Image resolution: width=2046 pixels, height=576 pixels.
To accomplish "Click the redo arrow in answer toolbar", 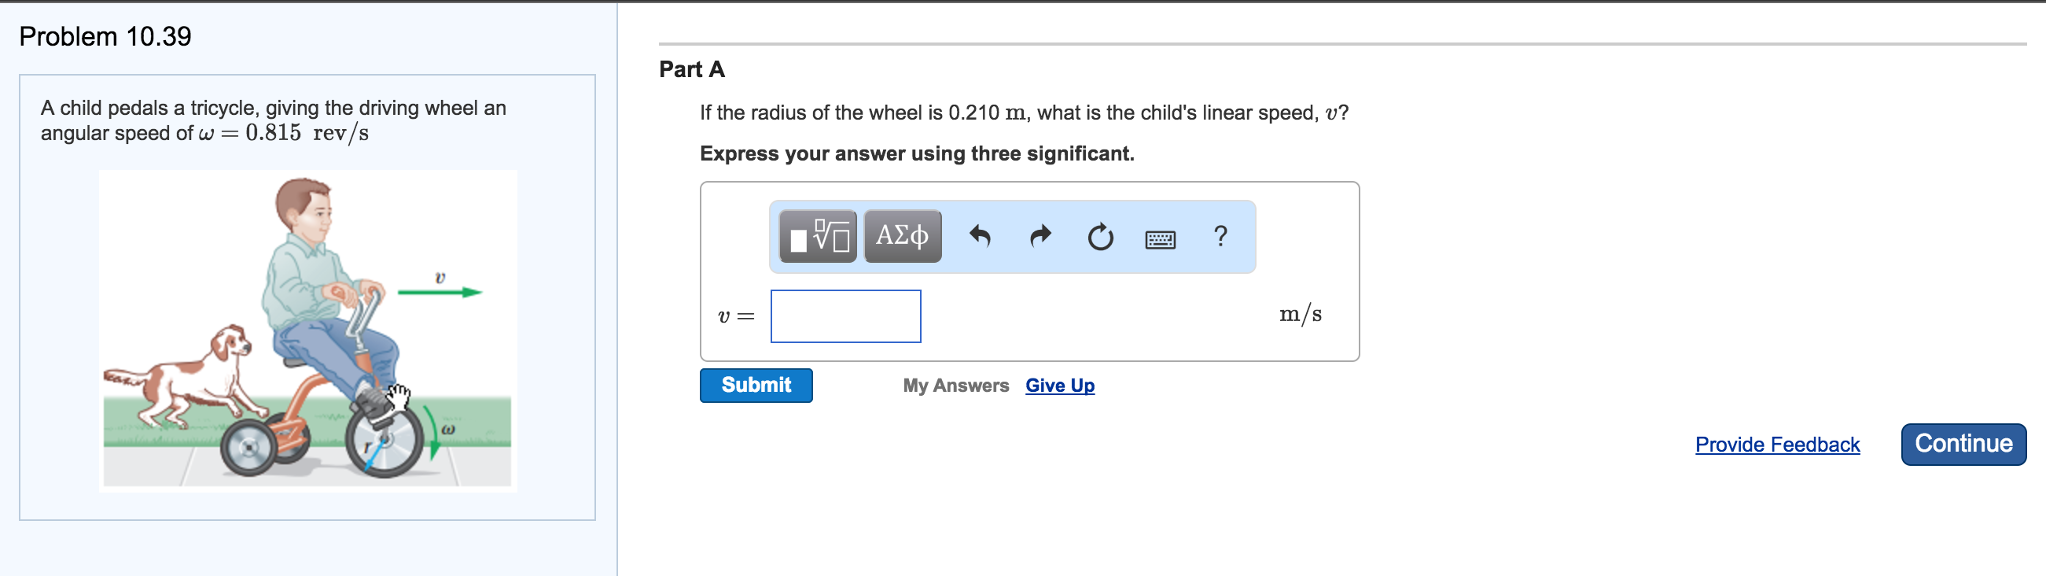I will pos(1040,236).
